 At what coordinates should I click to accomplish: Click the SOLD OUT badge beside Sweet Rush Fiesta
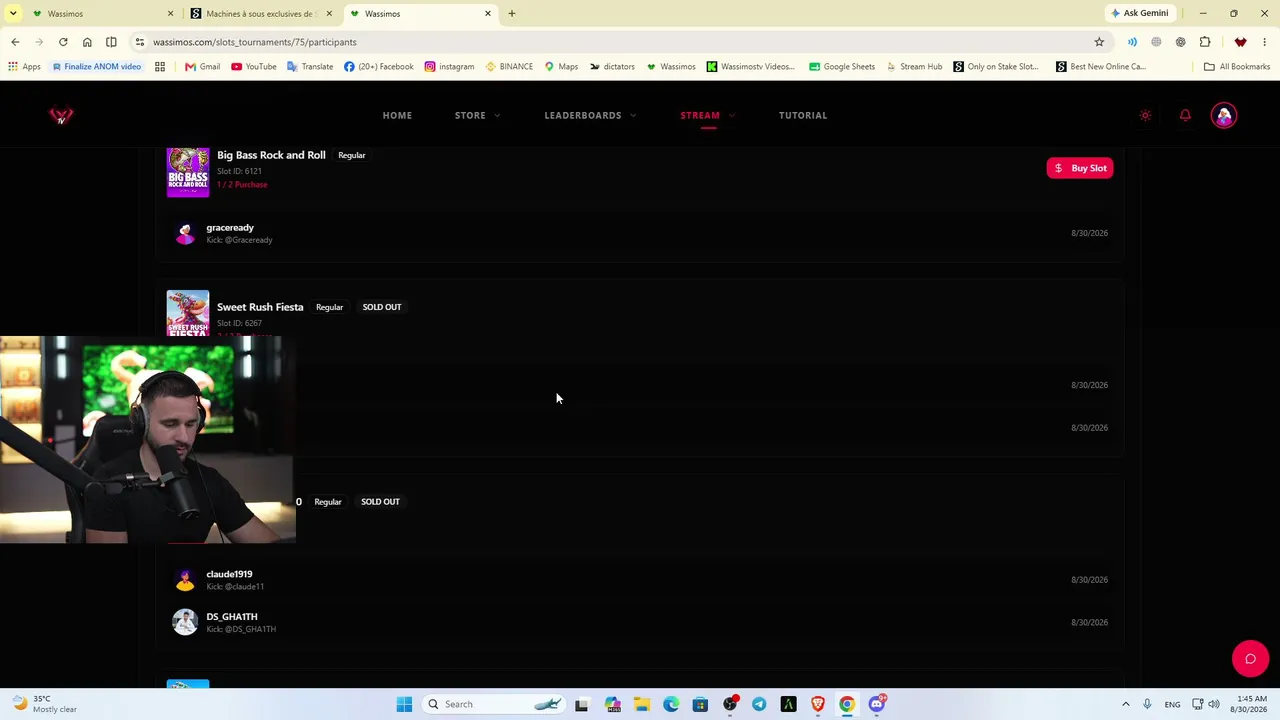click(382, 307)
